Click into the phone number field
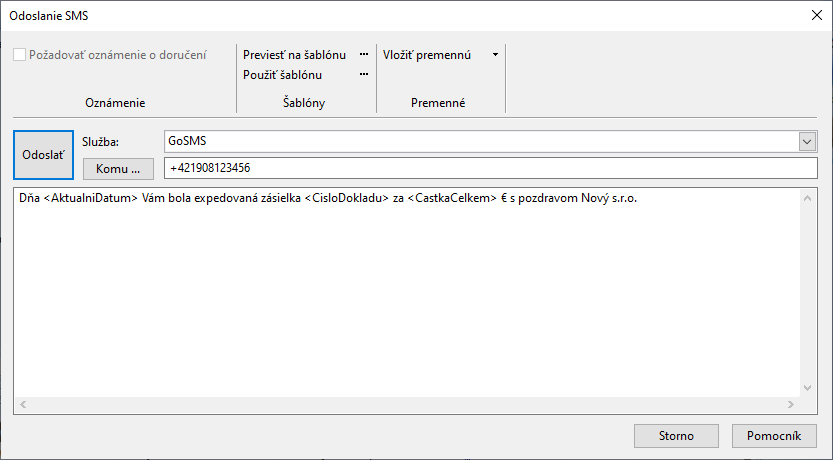Viewport: 833px width, 460px height. pos(490,168)
